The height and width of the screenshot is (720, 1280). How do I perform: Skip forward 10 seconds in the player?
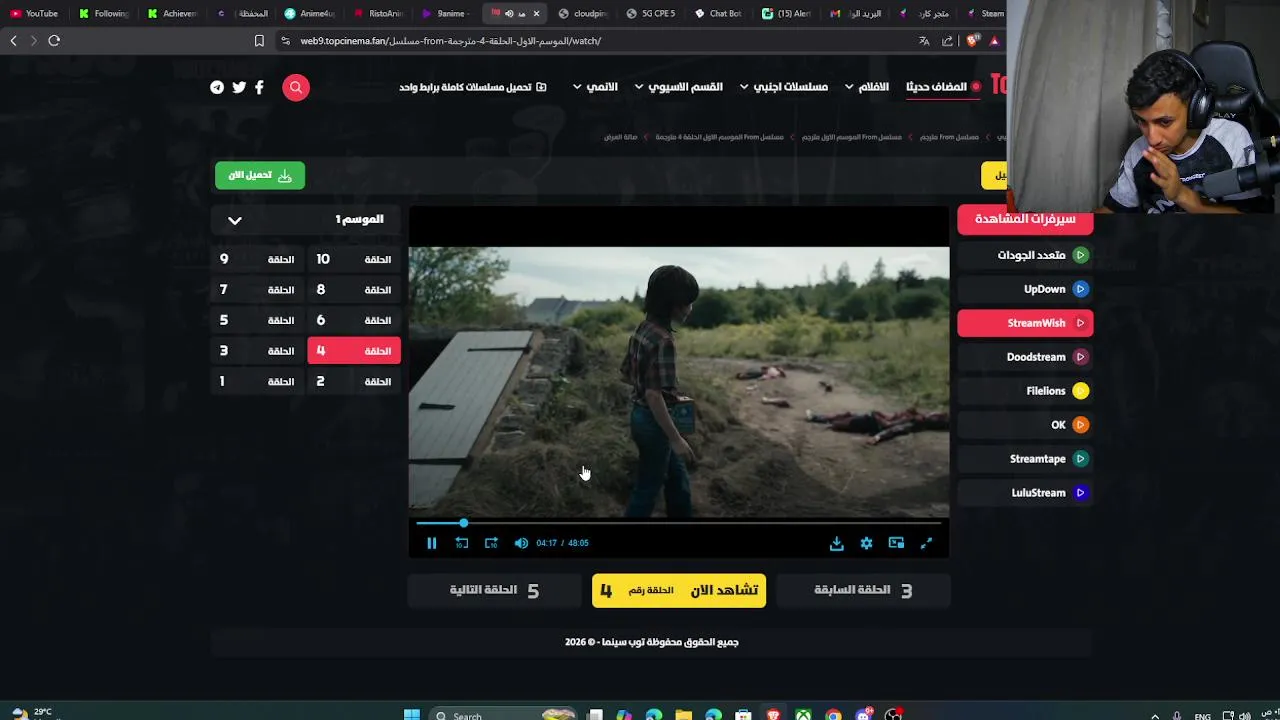pos(491,543)
